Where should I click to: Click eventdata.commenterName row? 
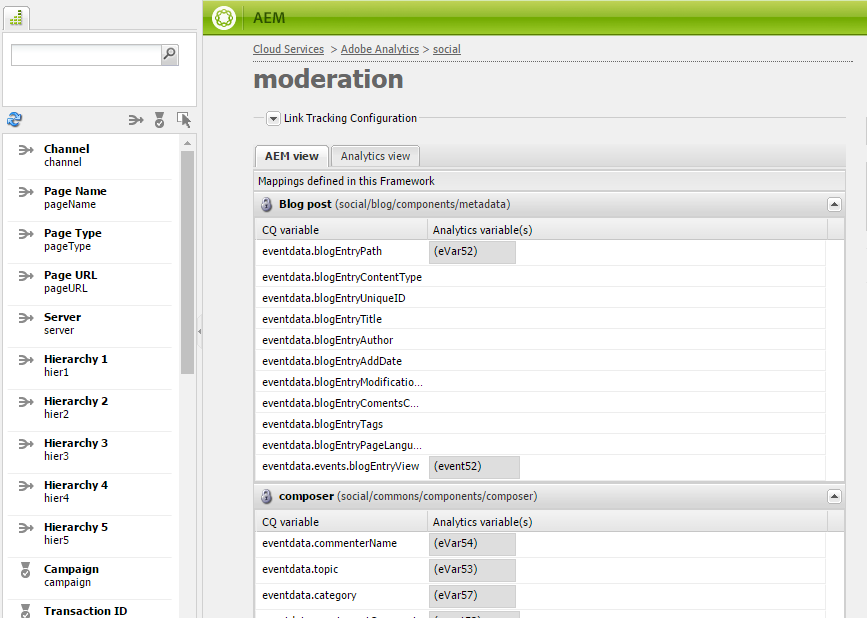pyautogui.click(x=541, y=544)
